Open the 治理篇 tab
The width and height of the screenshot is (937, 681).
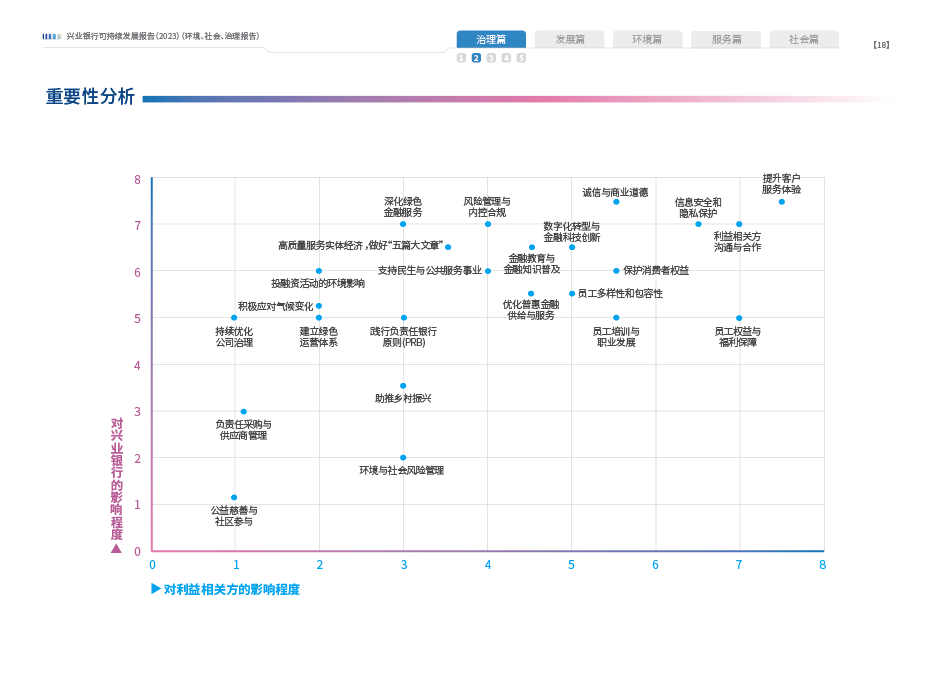(x=491, y=40)
